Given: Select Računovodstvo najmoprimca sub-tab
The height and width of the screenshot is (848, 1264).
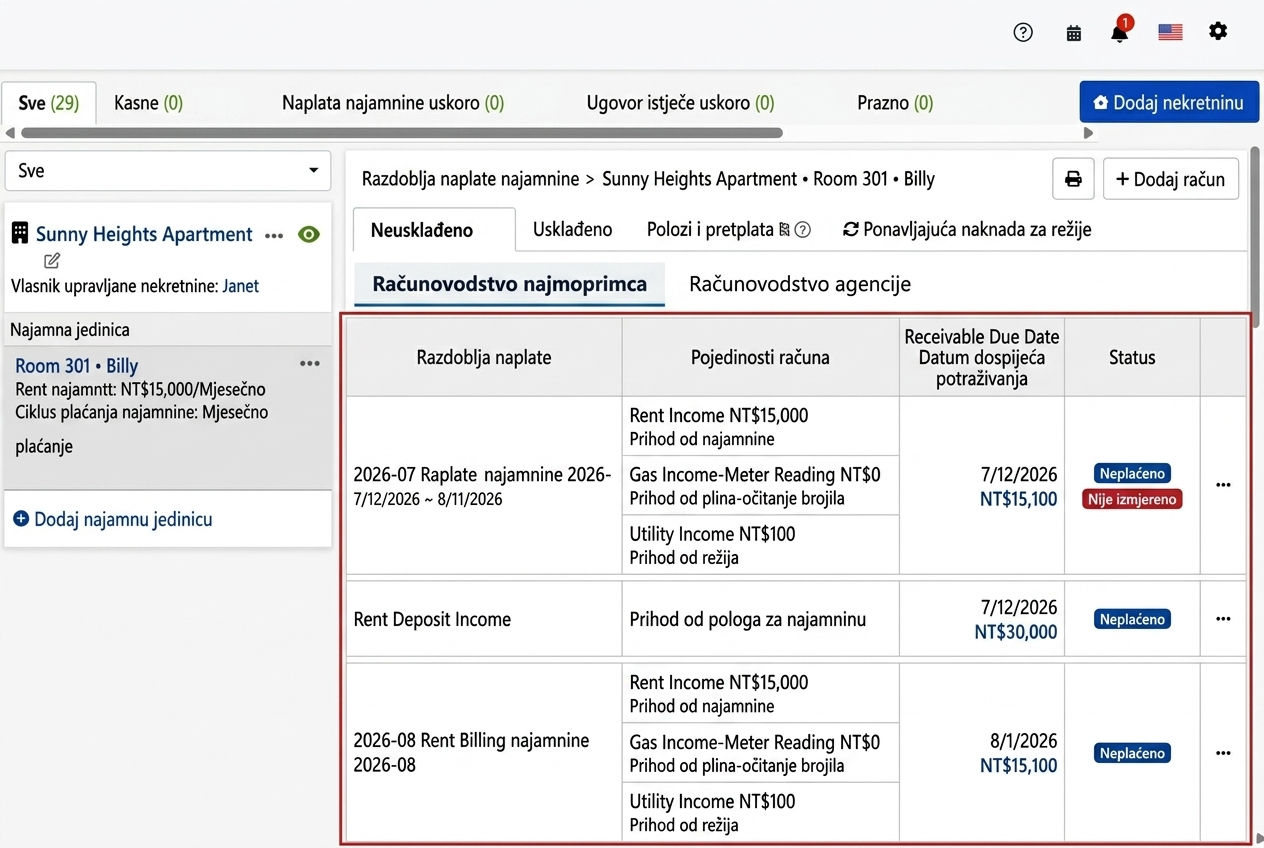Looking at the screenshot, I should click(x=510, y=284).
